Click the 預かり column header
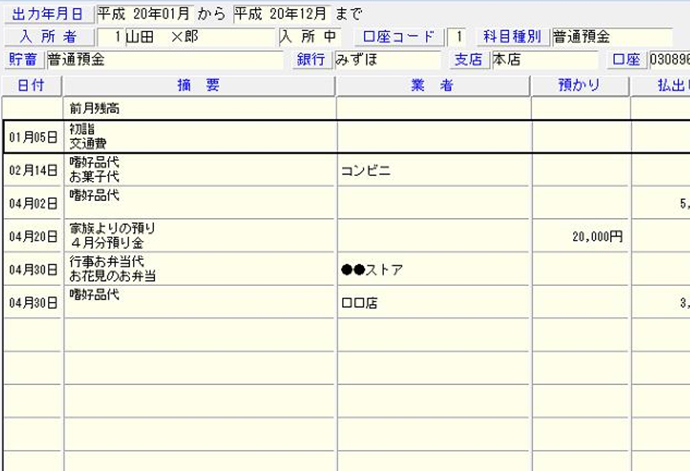The image size is (690, 471). 580,85
